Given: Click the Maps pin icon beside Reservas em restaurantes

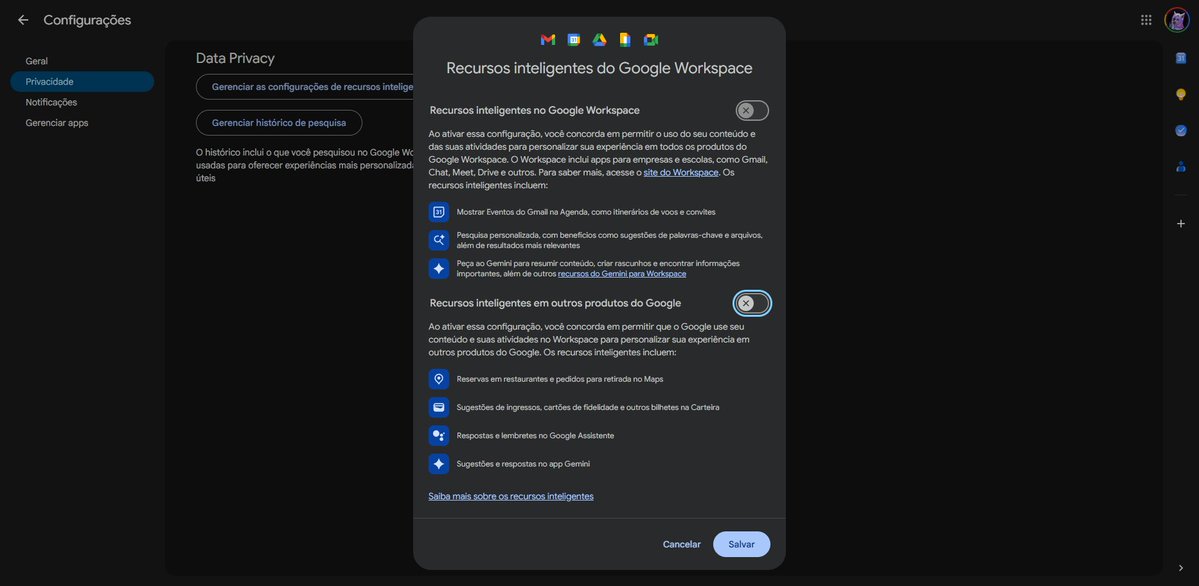Looking at the screenshot, I should coord(439,379).
